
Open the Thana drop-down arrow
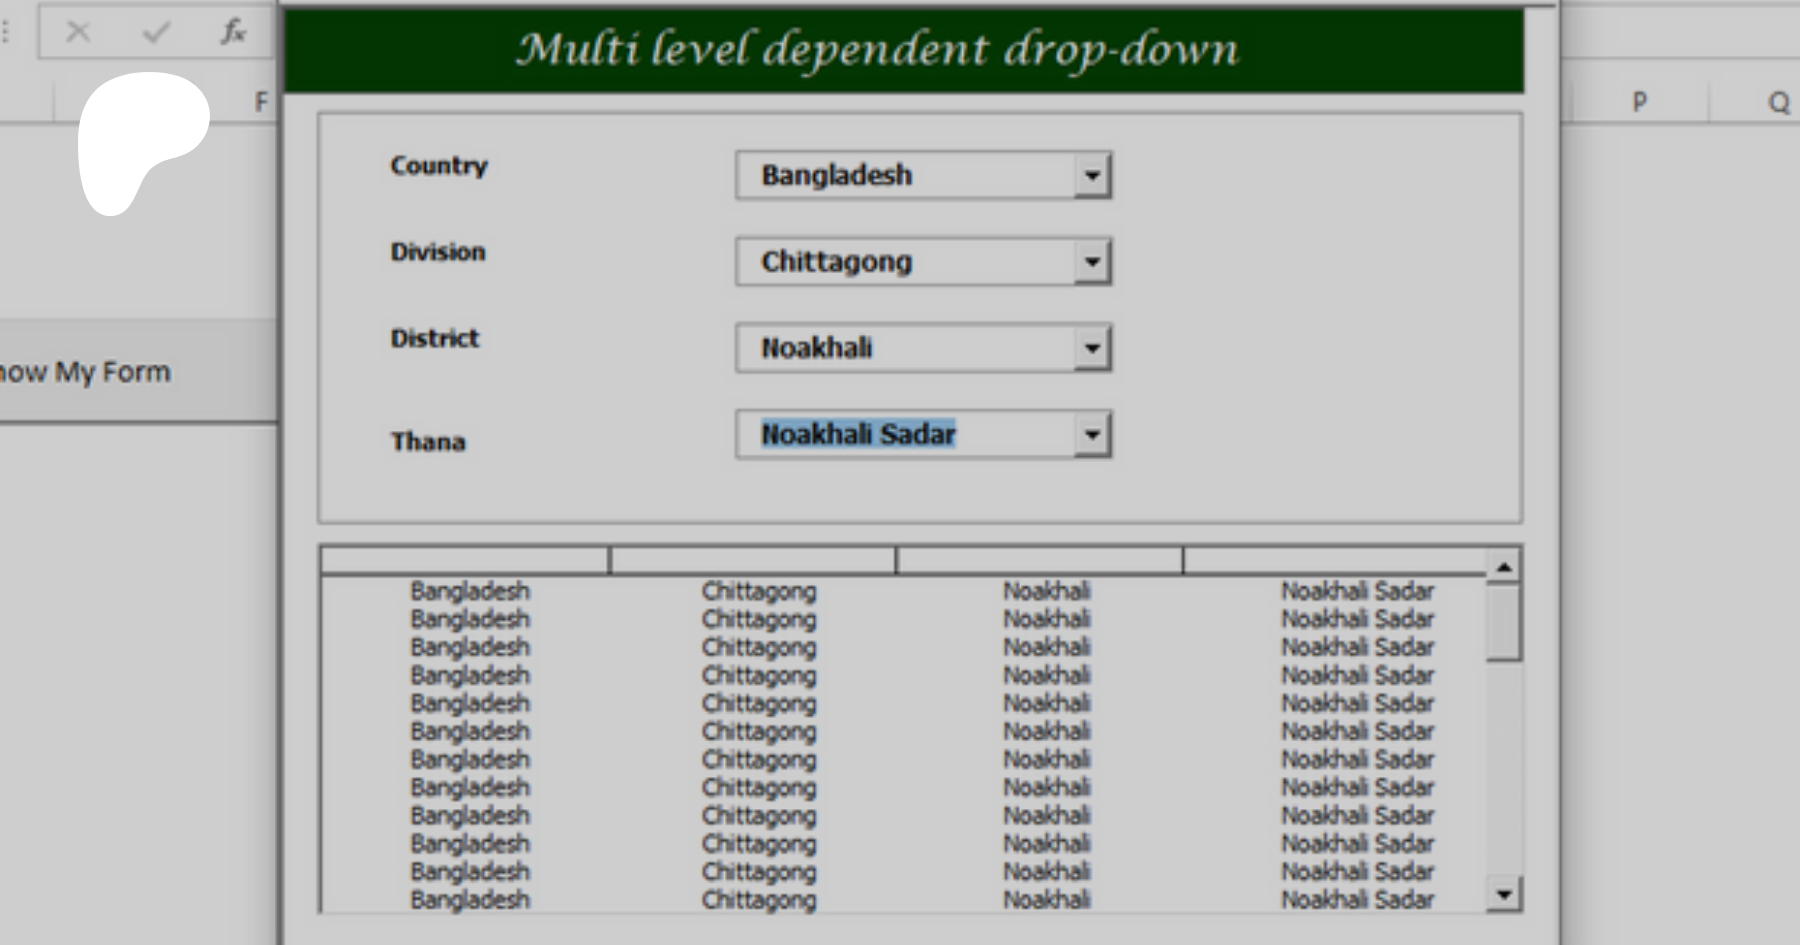(x=1092, y=435)
